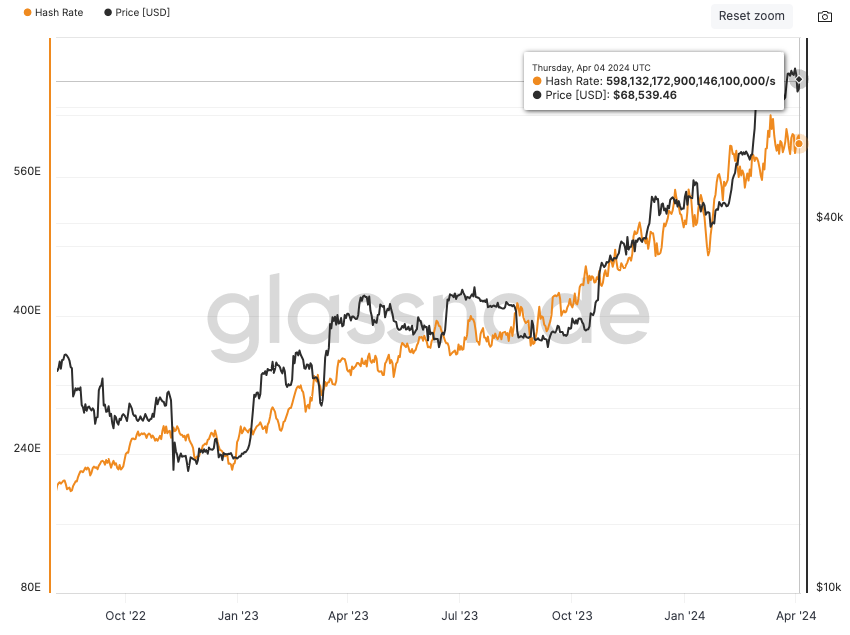The width and height of the screenshot is (850, 635).
Task: Click the $10k price axis label
Action: pos(830,587)
